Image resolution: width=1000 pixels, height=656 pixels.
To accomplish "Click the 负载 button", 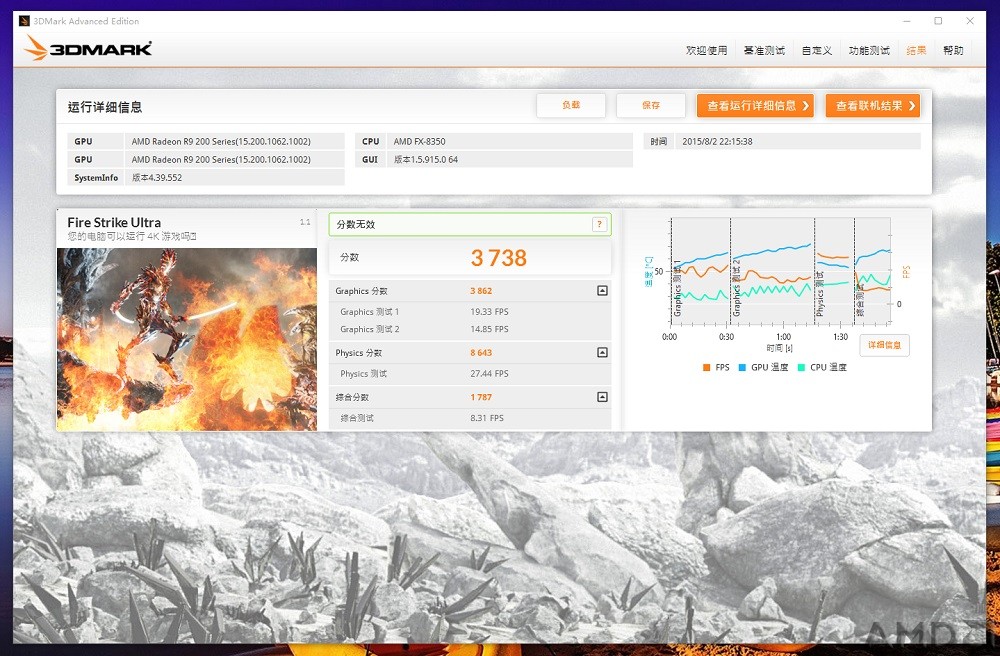I will coord(571,105).
